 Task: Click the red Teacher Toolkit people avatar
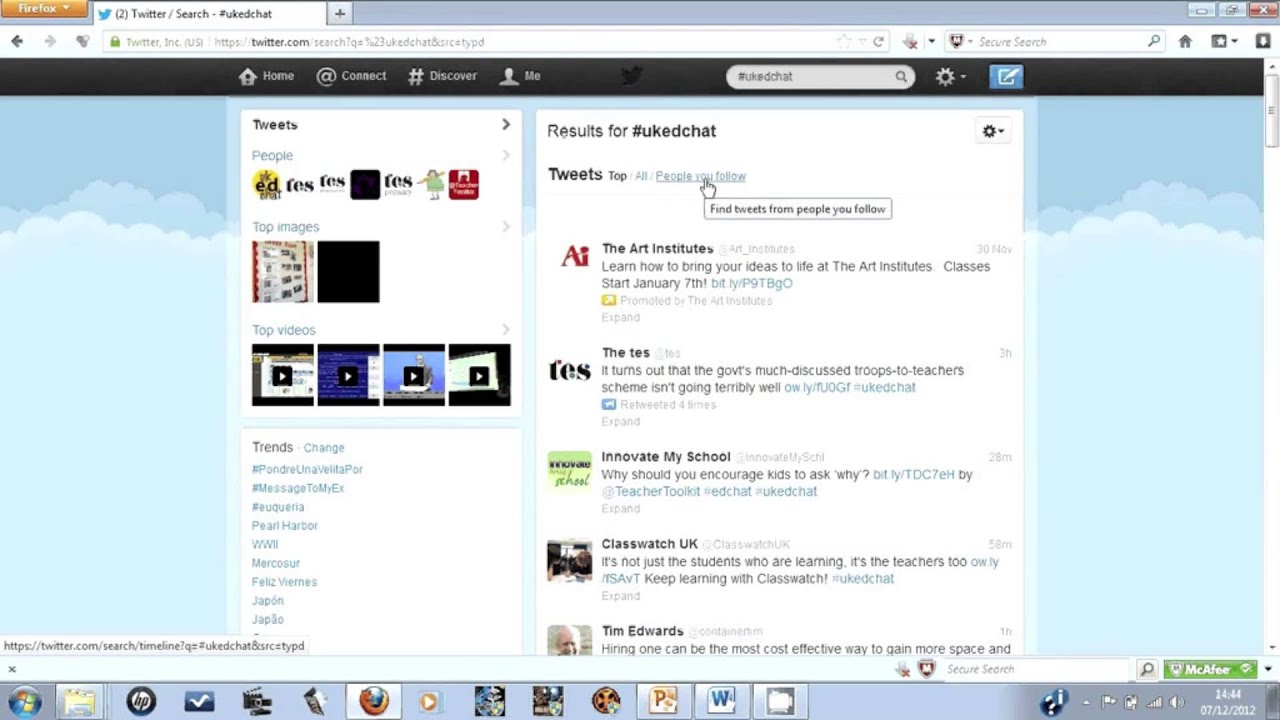464,185
